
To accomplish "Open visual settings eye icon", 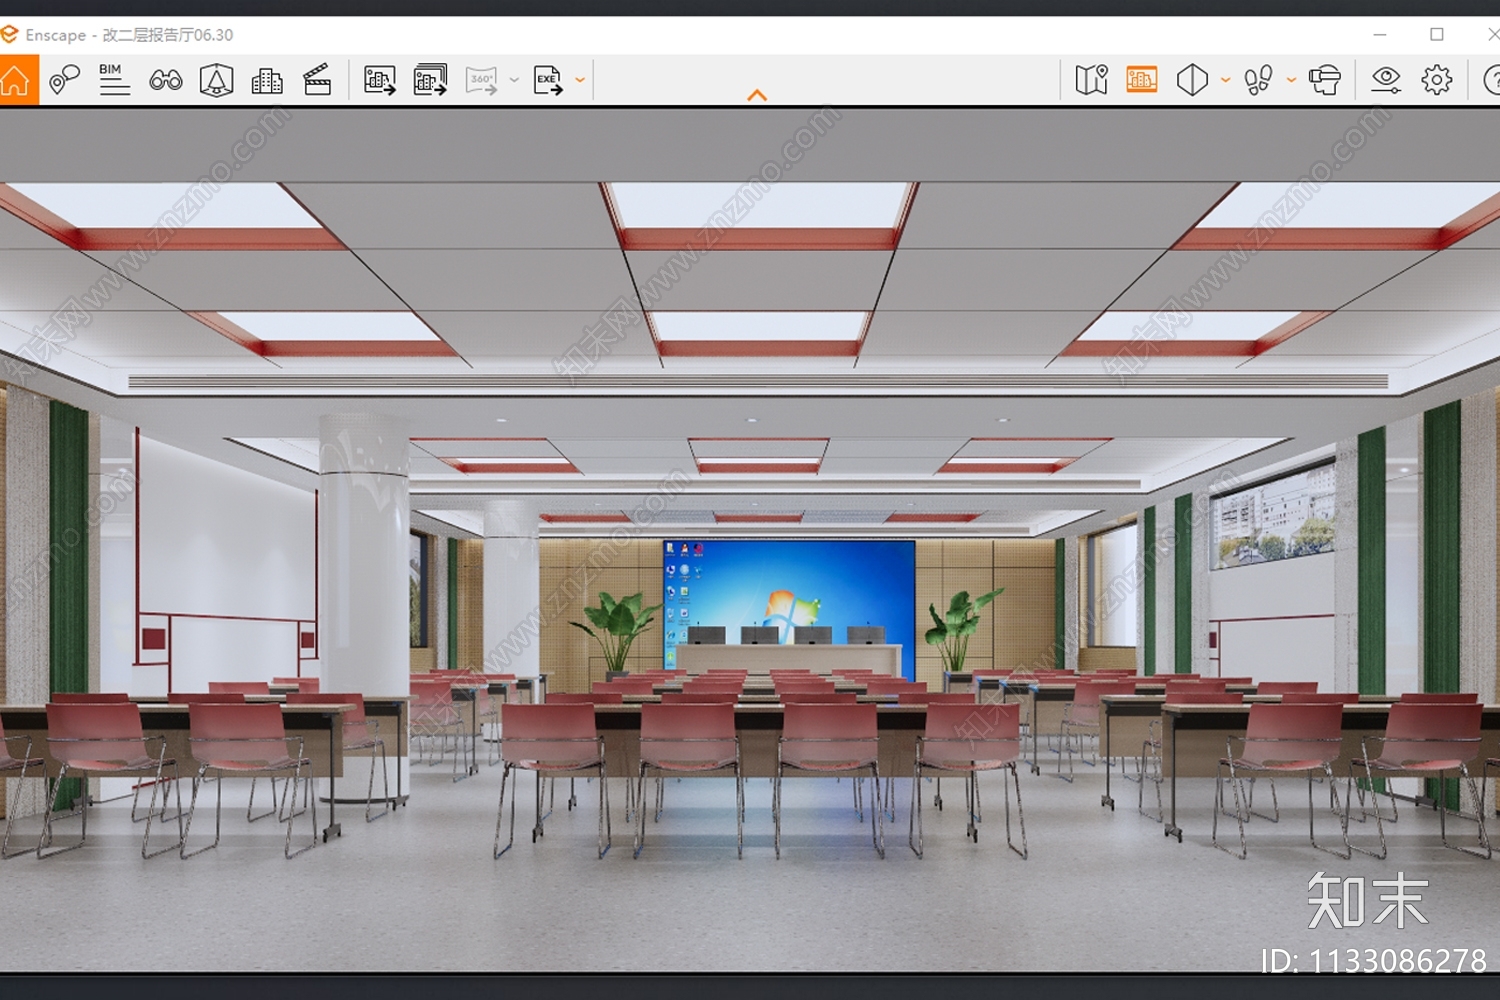I will tap(1386, 80).
